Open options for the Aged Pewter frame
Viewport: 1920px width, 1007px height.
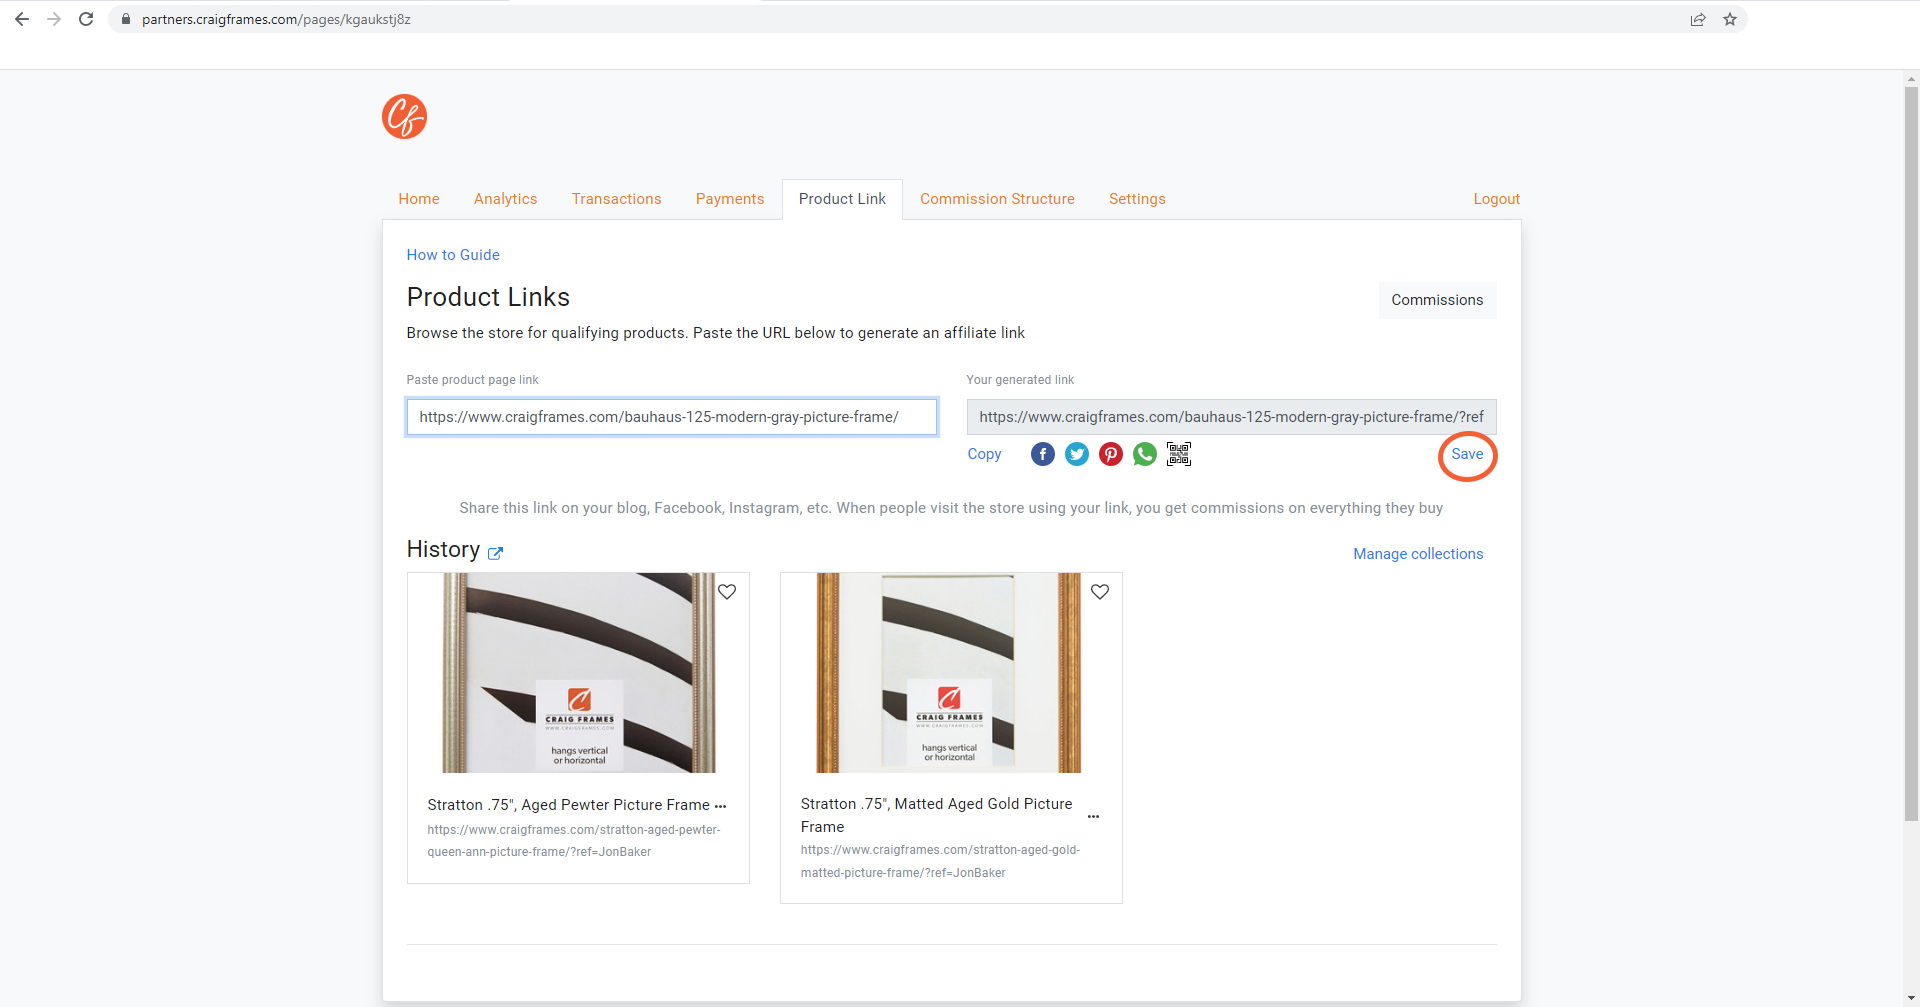[722, 805]
